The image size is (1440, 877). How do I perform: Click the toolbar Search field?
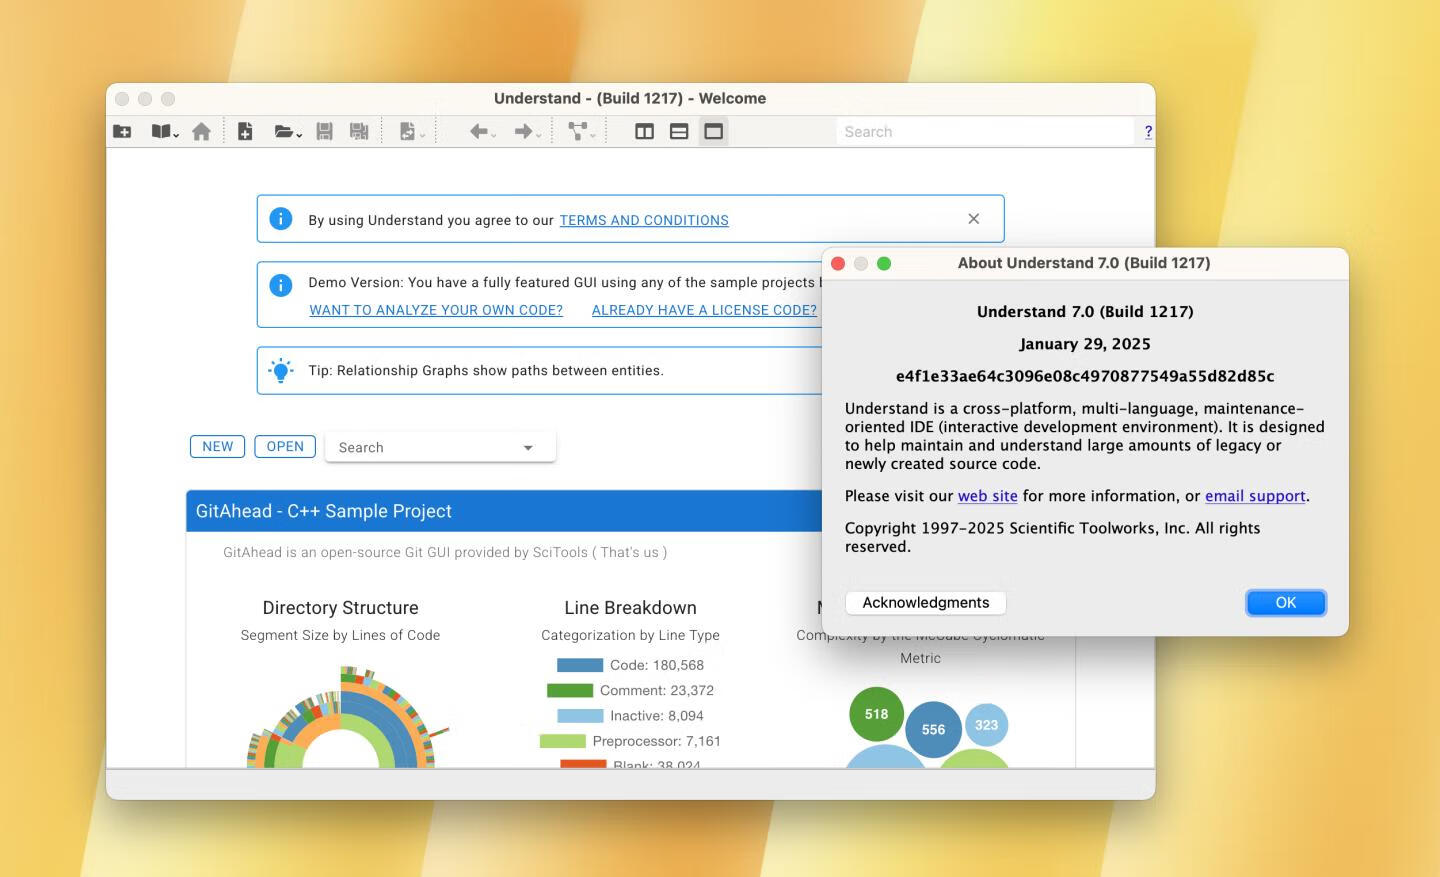pos(985,131)
